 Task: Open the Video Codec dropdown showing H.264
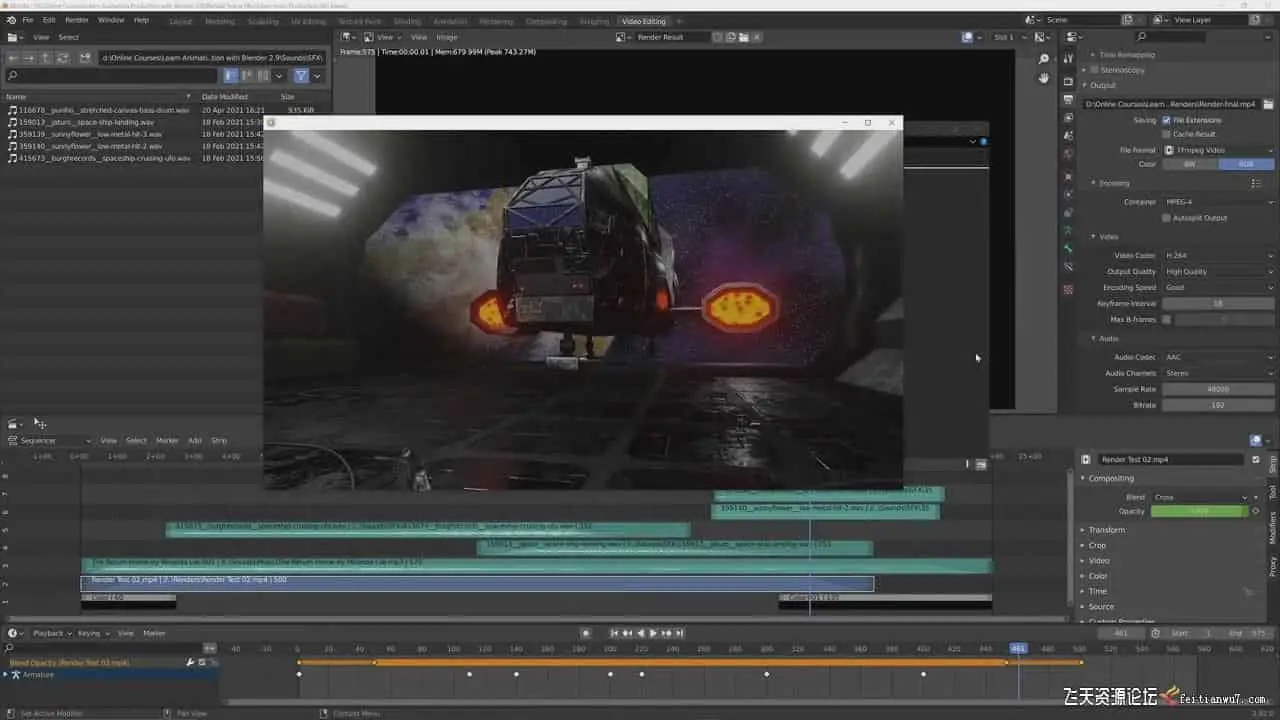click(x=1218, y=256)
